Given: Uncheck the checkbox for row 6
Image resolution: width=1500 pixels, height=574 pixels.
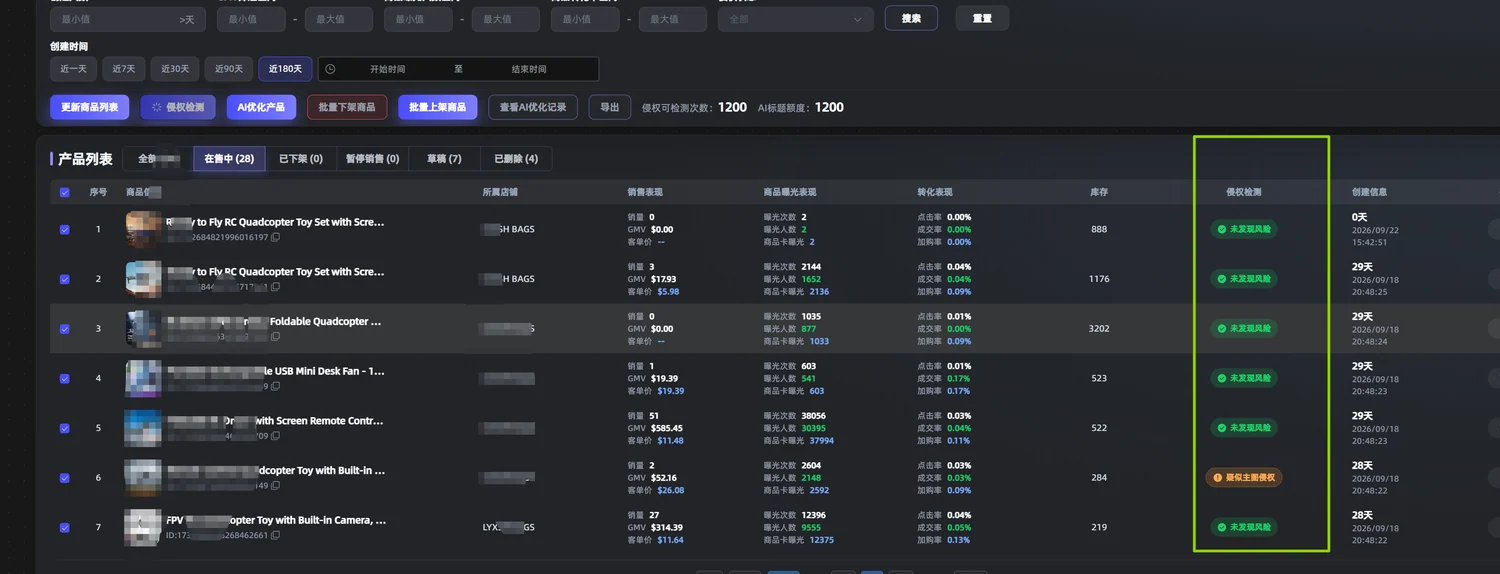Looking at the screenshot, I should pyautogui.click(x=65, y=478).
